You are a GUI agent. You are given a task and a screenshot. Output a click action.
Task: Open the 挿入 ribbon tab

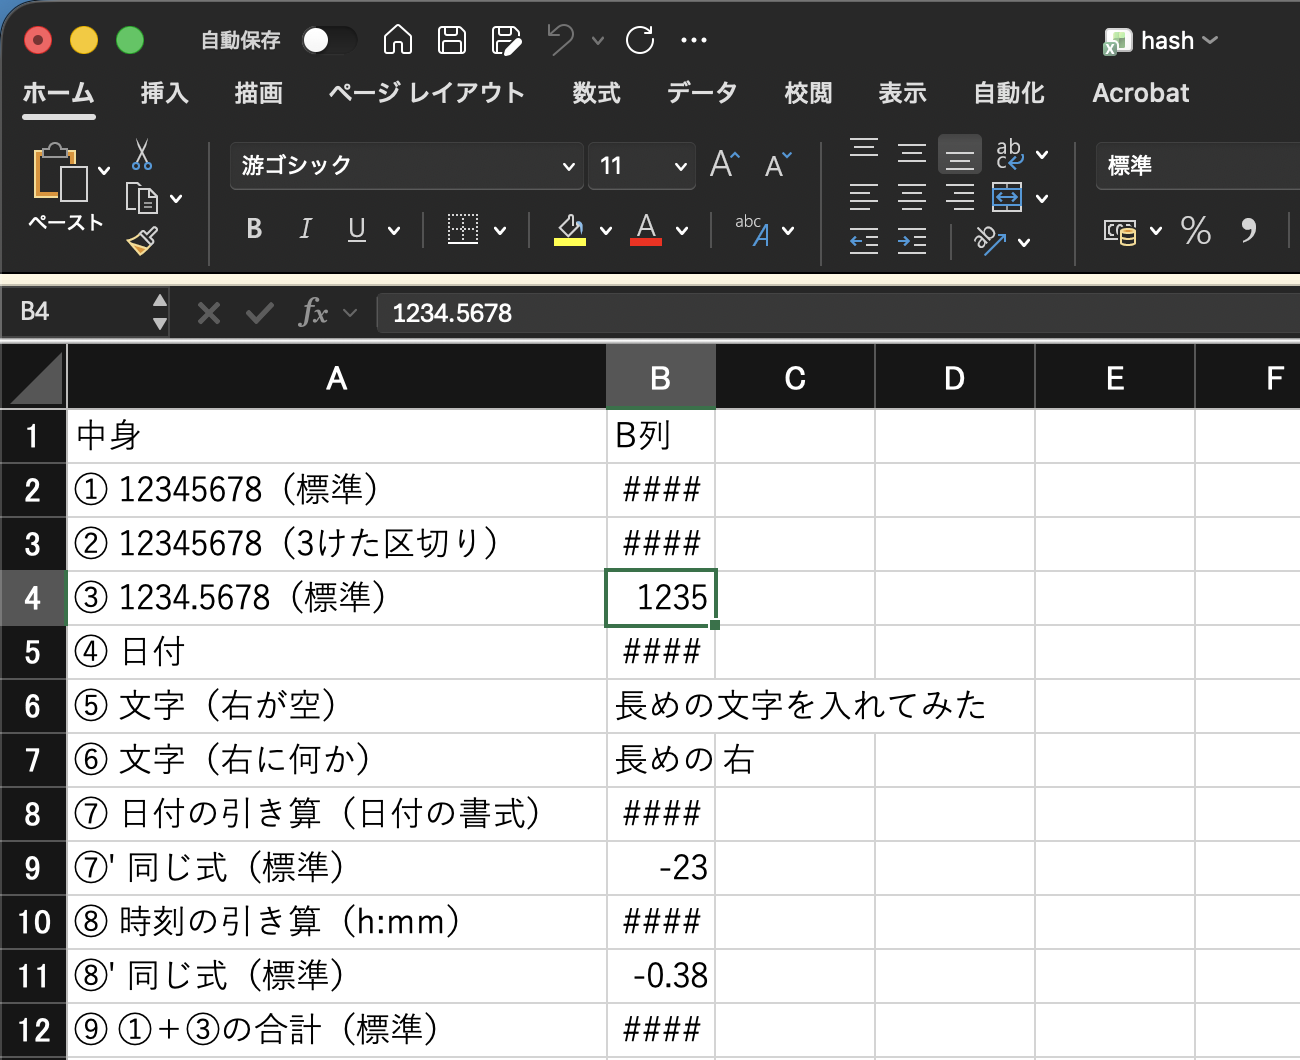pos(164,93)
